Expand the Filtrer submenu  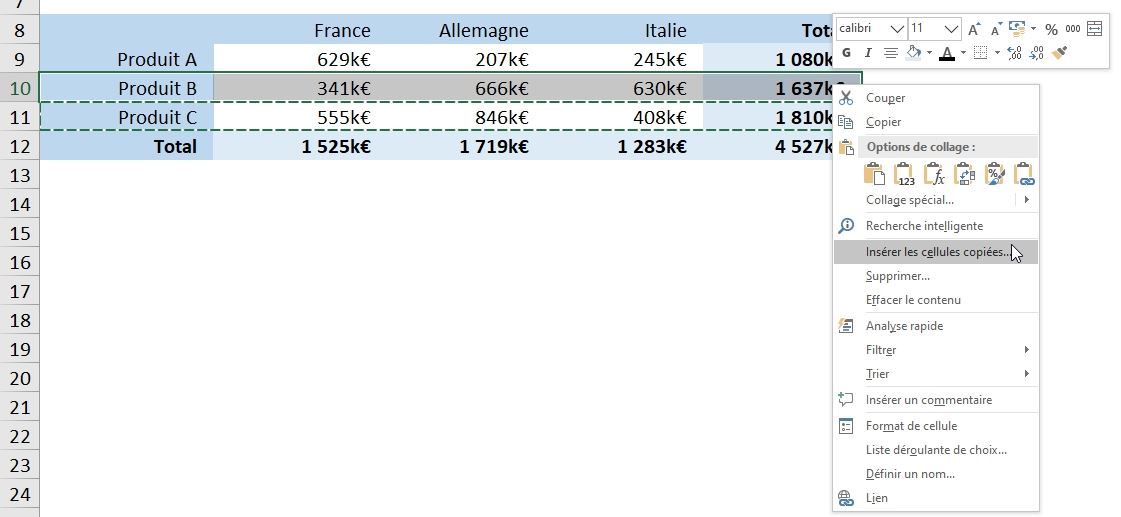click(x=936, y=350)
